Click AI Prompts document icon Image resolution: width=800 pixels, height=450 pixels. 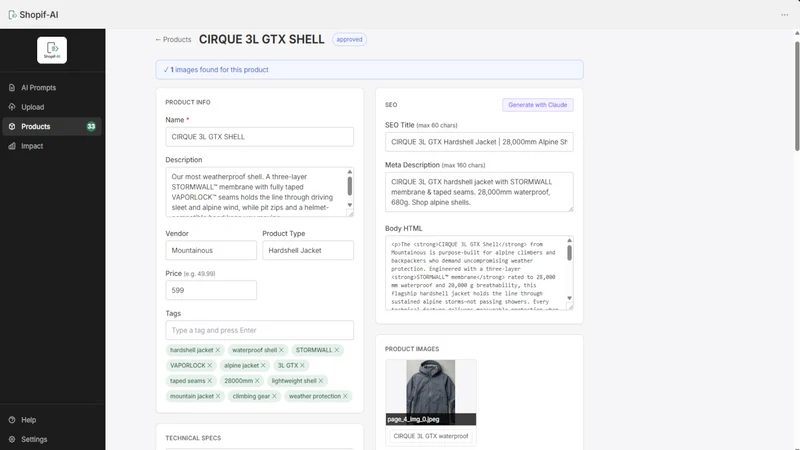coord(12,88)
